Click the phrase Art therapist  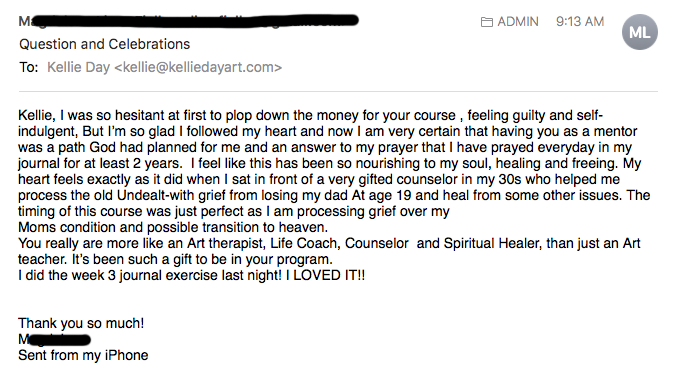pyautogui.click(x=225, y=243)
